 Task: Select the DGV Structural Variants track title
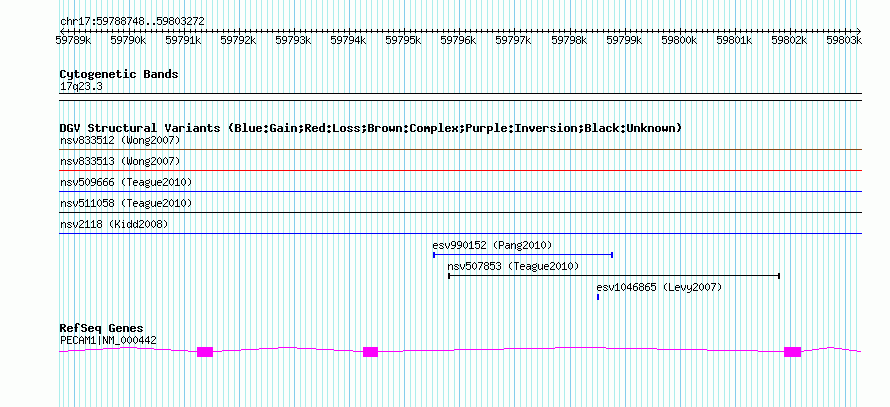(x=371, y=128)
